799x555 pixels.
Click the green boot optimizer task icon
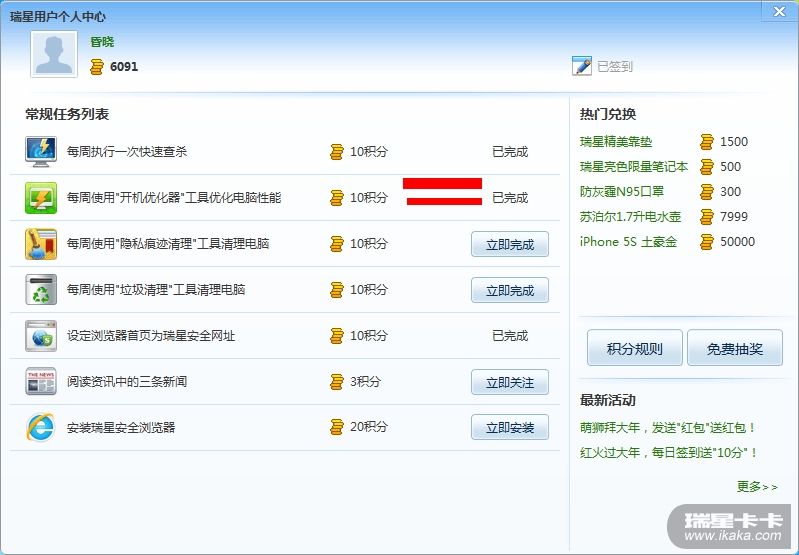pyautogui.click(x=41, y=198)
